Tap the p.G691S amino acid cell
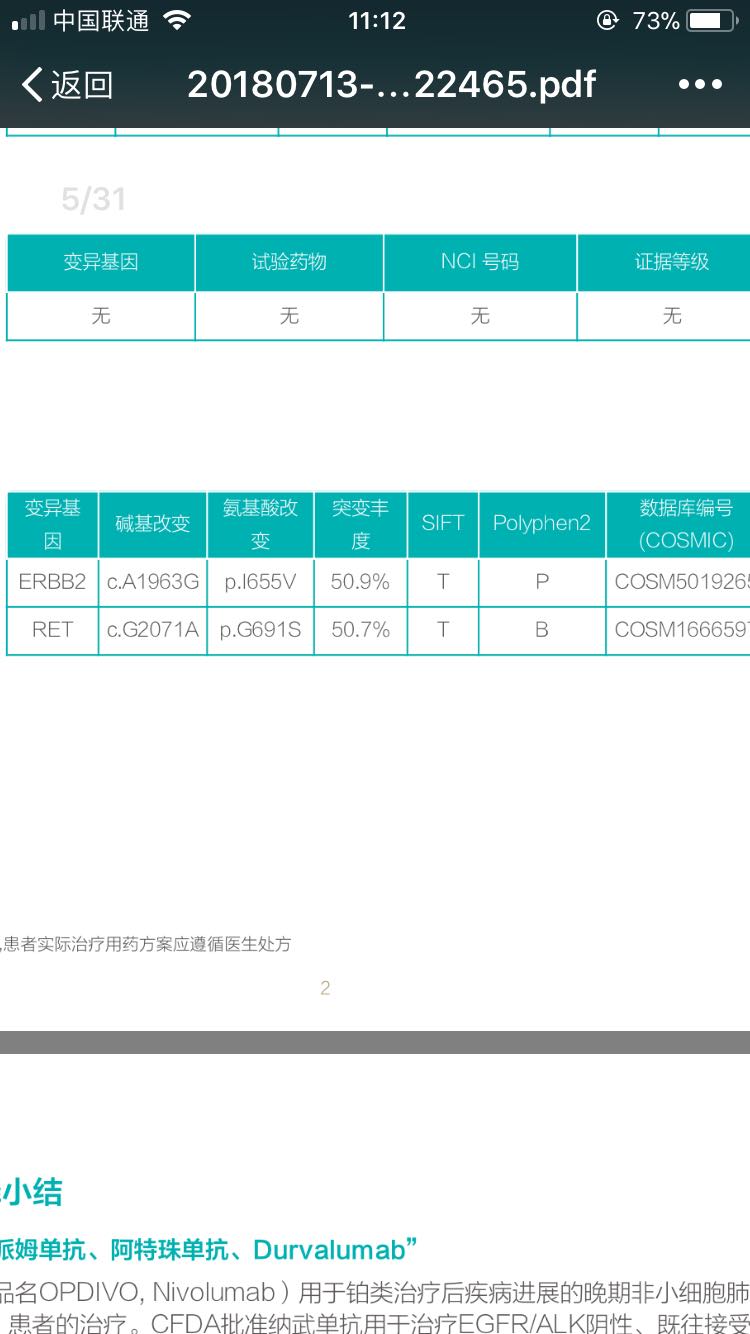750x1334 pixels. click(x=260, y=630)
